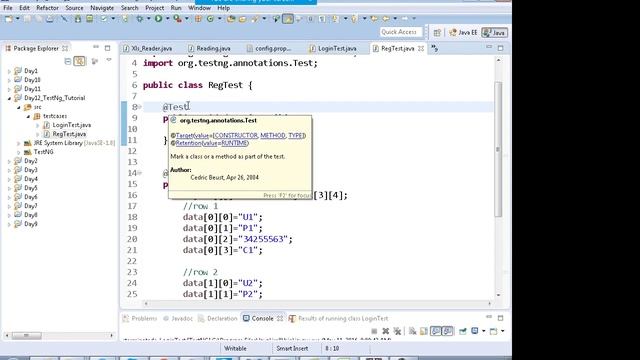Screen dimensions: 640x360
Task: Click the Run External Tools icon
Action: coord(177,19)
